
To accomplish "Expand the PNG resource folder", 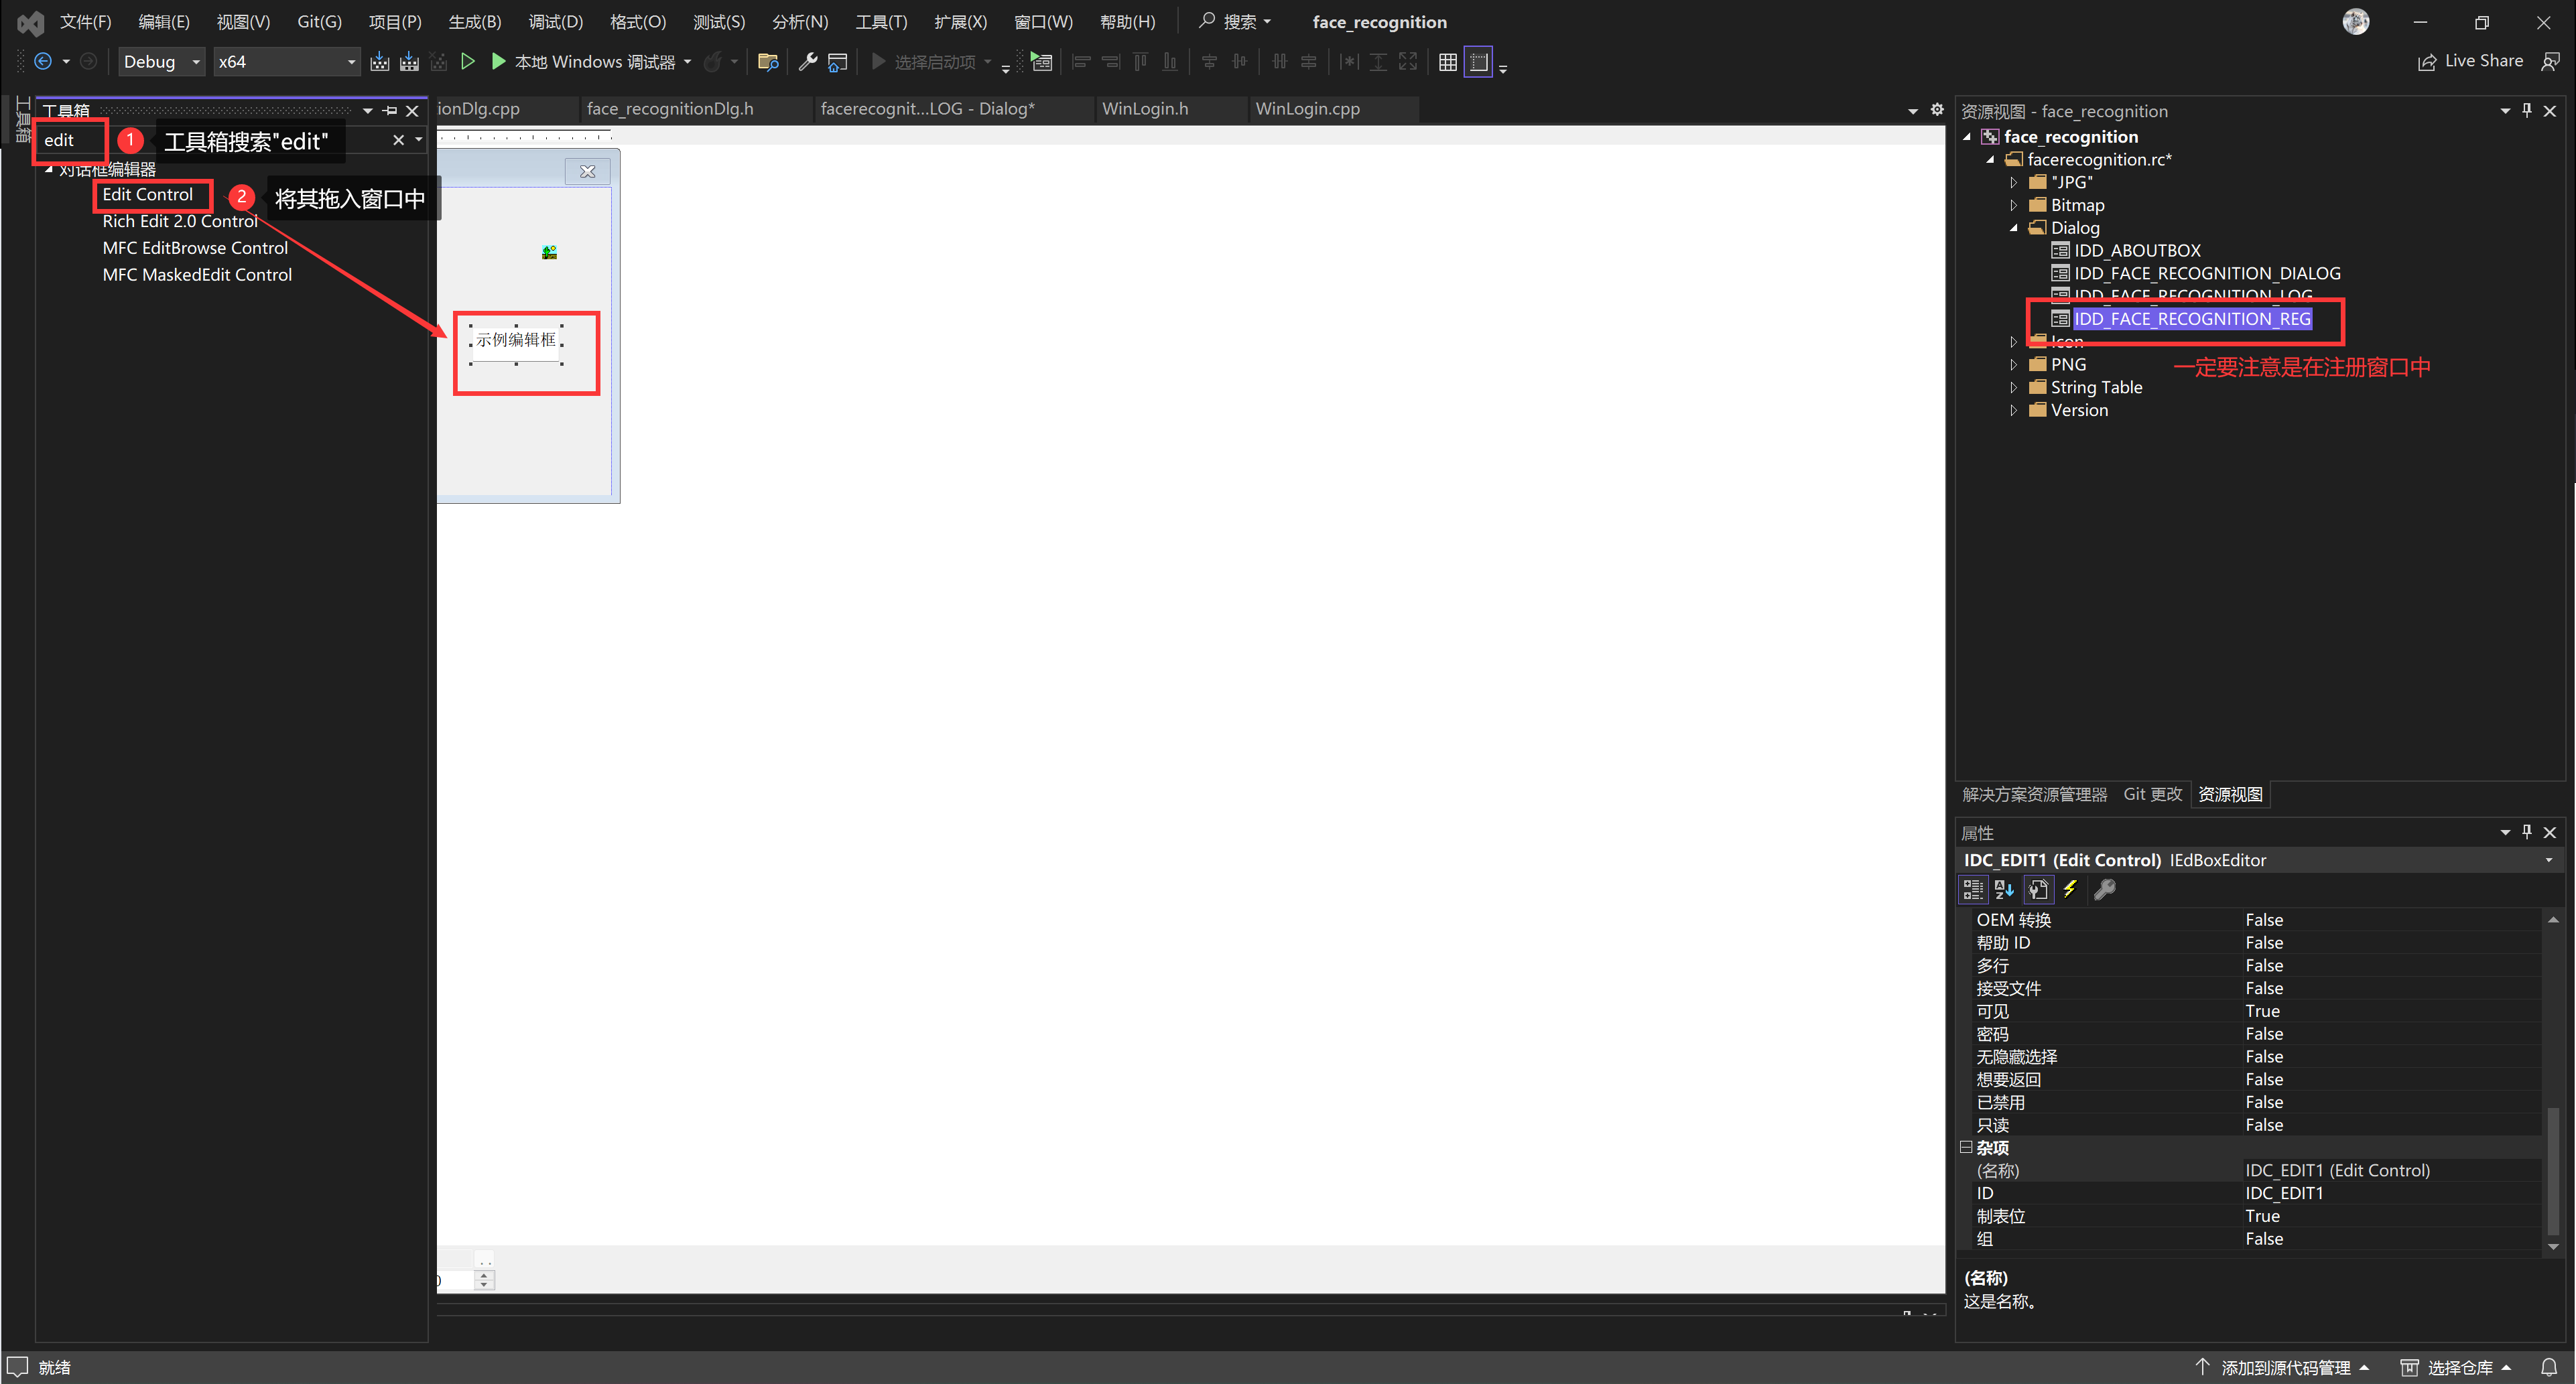I will coord(2014,365).
